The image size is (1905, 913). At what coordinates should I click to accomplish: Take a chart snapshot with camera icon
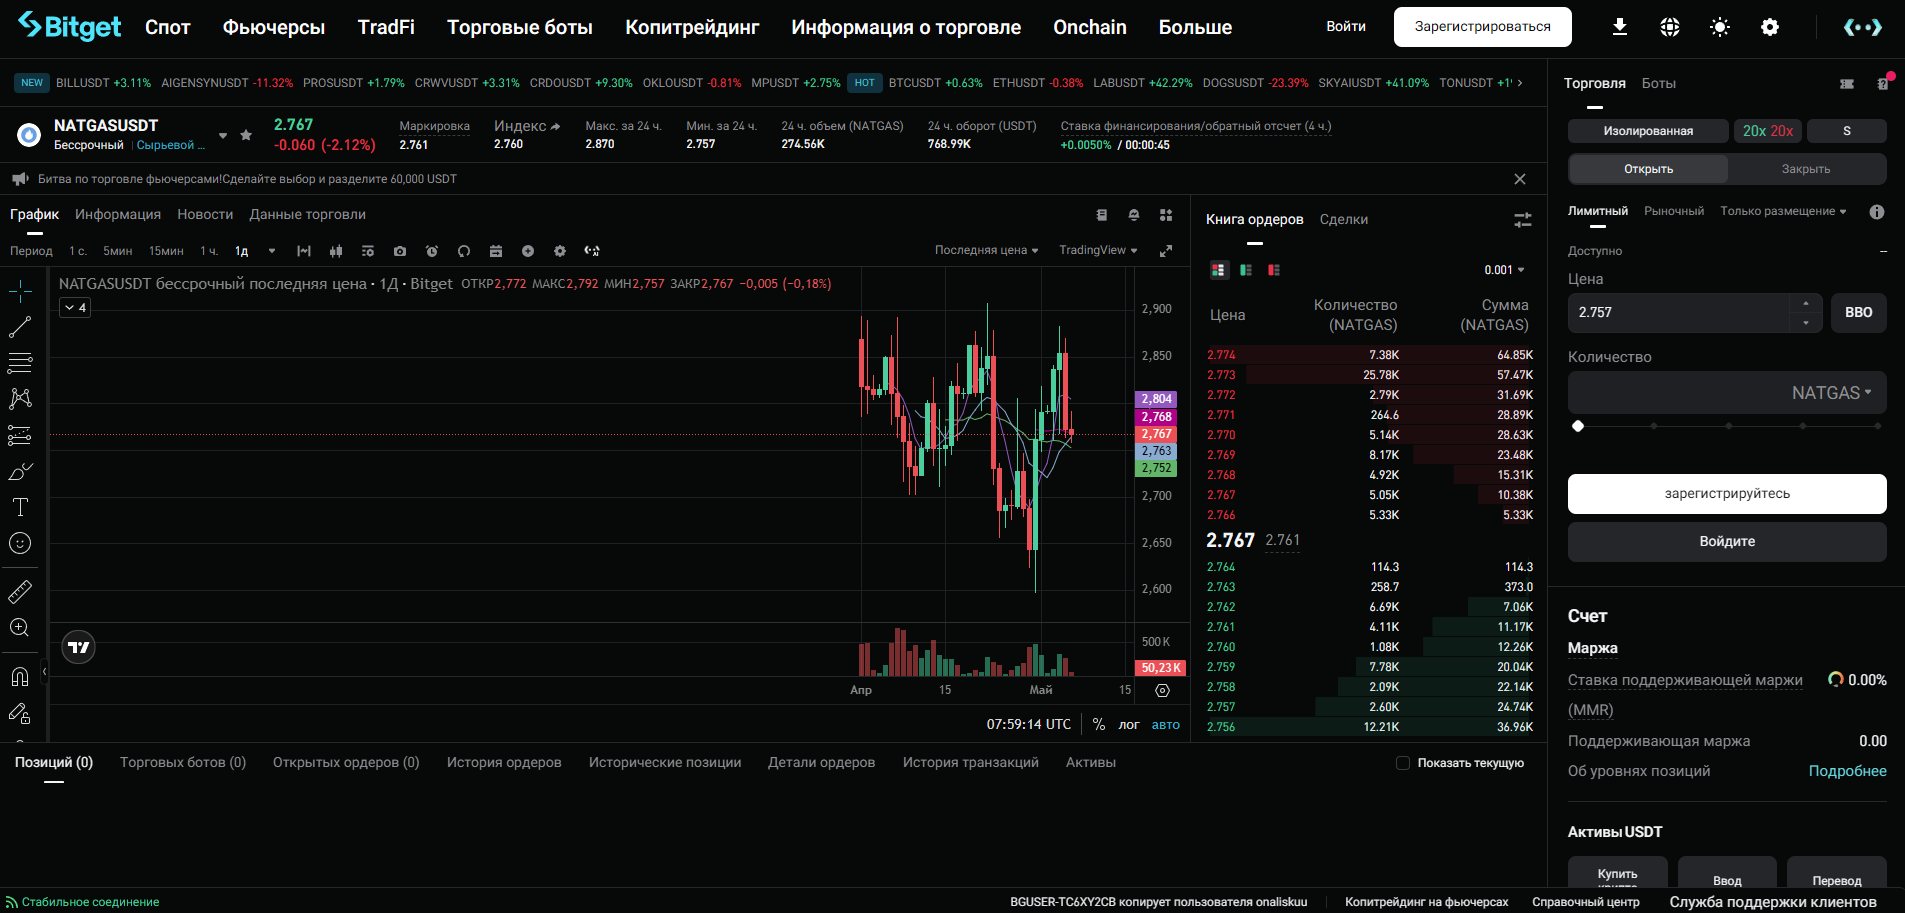click(400, 251)
